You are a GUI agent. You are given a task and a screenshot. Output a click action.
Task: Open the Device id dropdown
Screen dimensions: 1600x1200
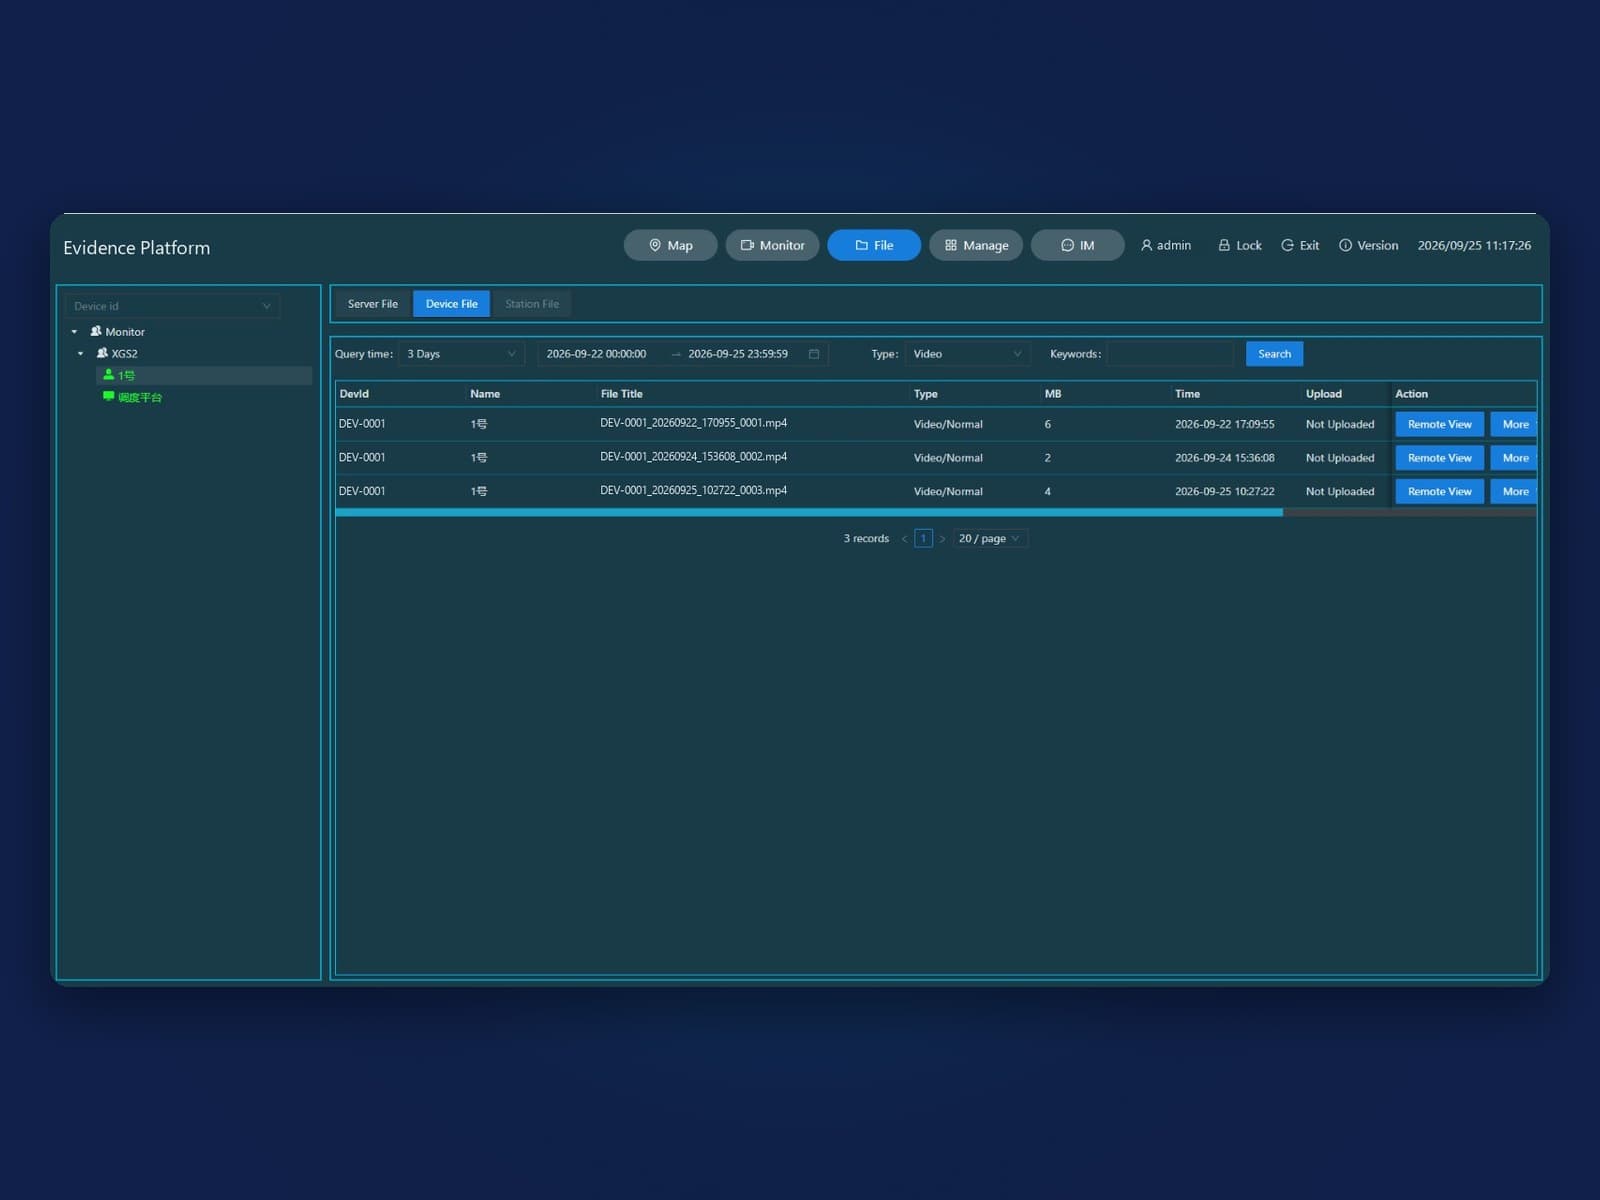[x=172, y=306]
